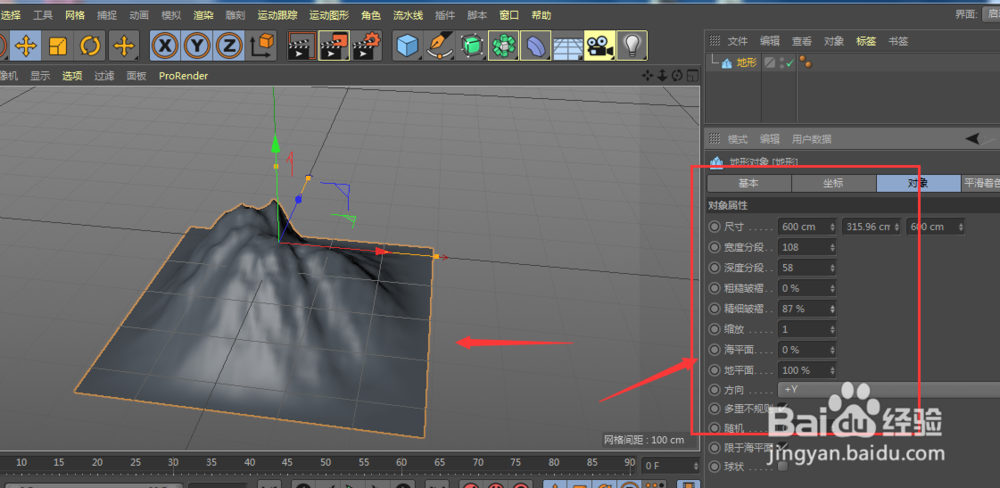
Task: Select the Move tool in the toolbar
Action: 26,46
